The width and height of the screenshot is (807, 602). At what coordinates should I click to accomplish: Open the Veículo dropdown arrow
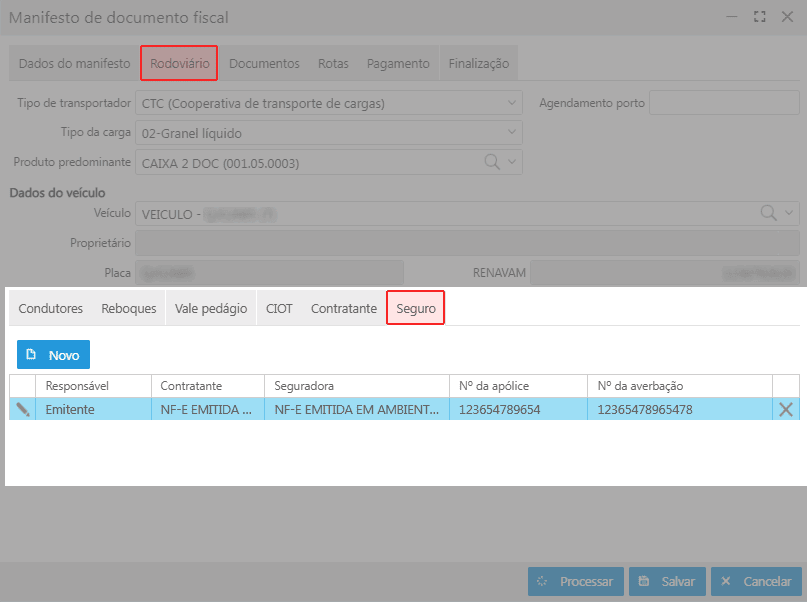point(789,213)
